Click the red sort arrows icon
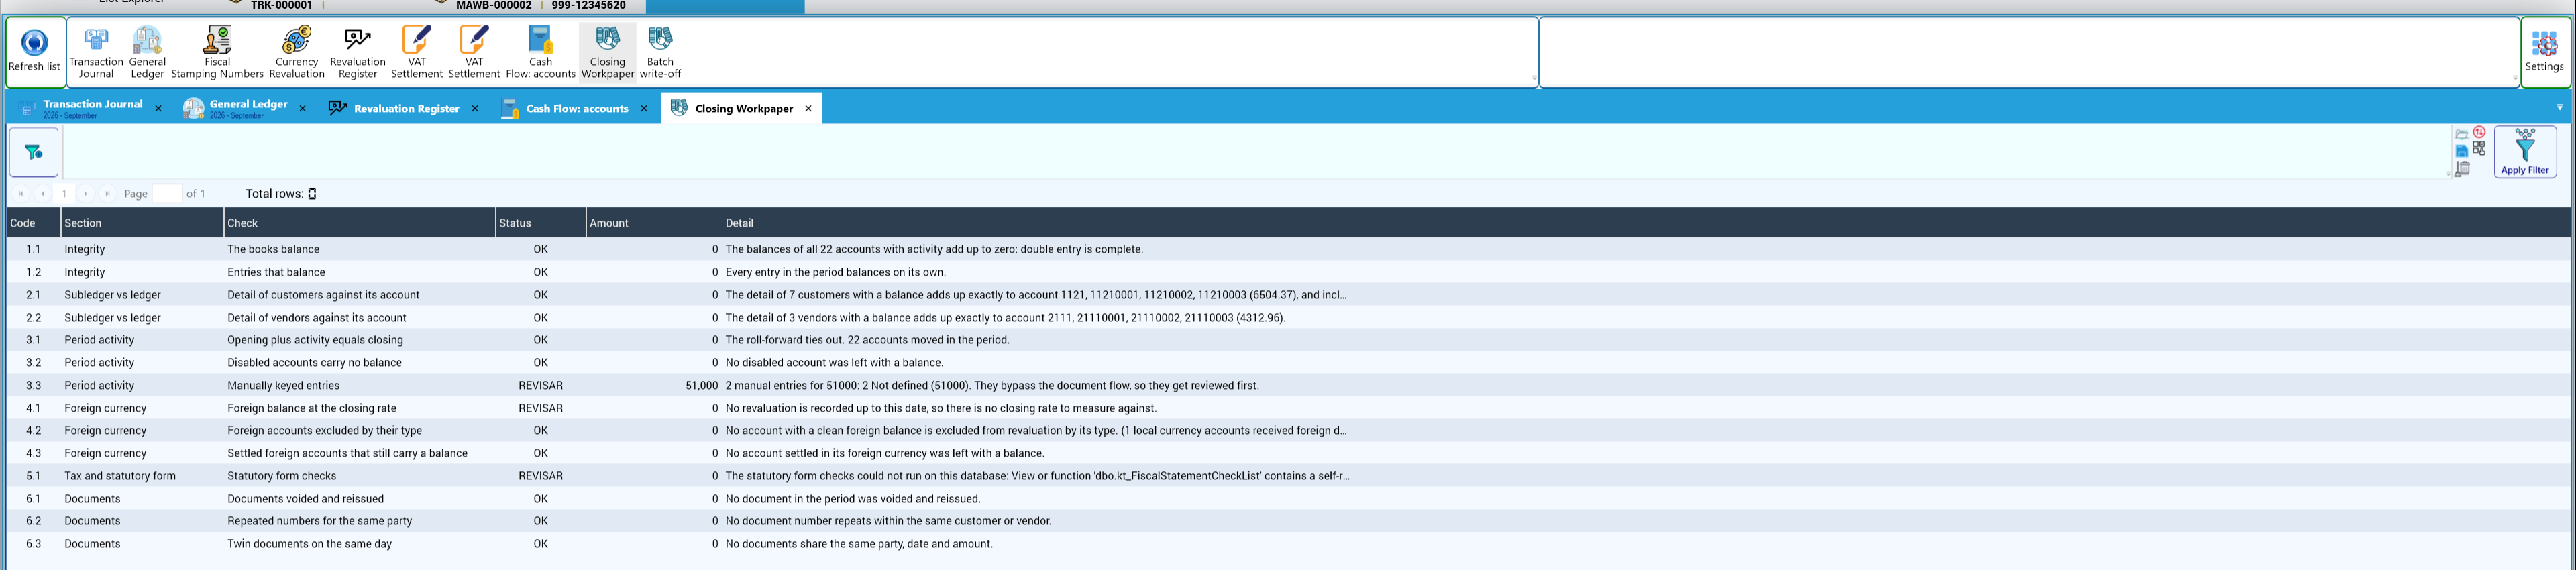The width and height of the screenshot is (2576, 570). point(2479,132)
